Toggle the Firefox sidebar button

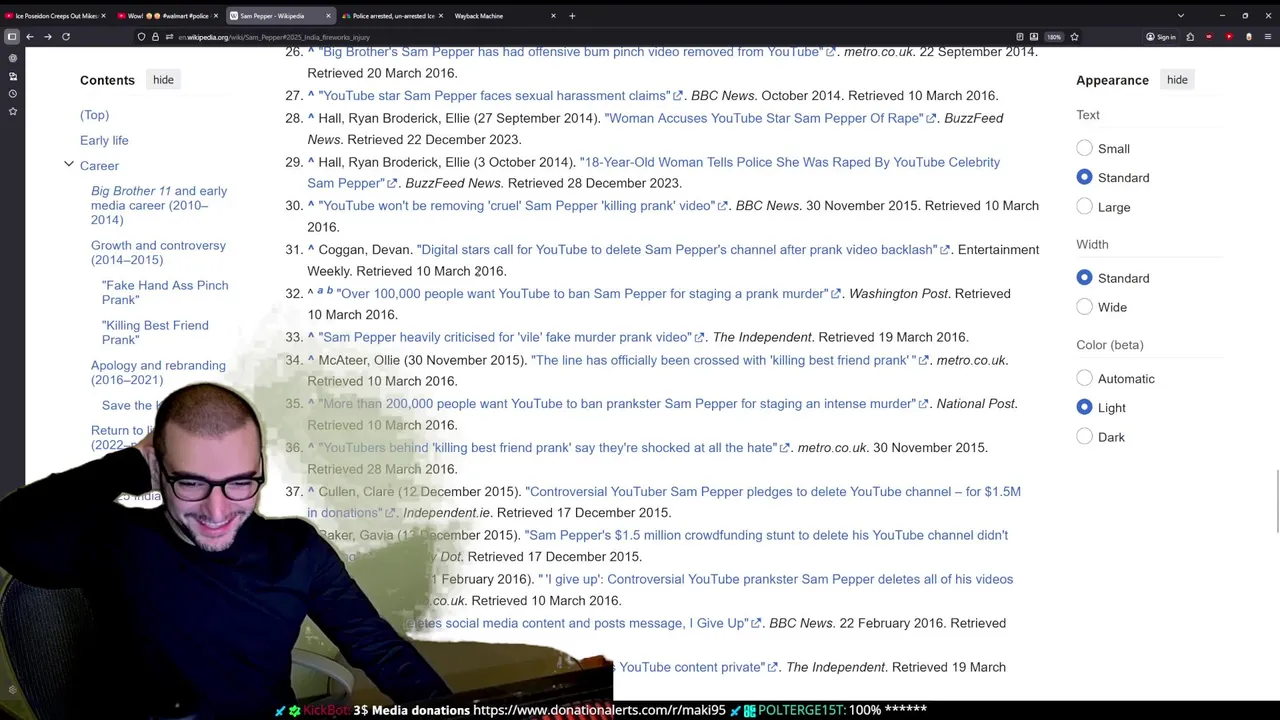[12, 37]
